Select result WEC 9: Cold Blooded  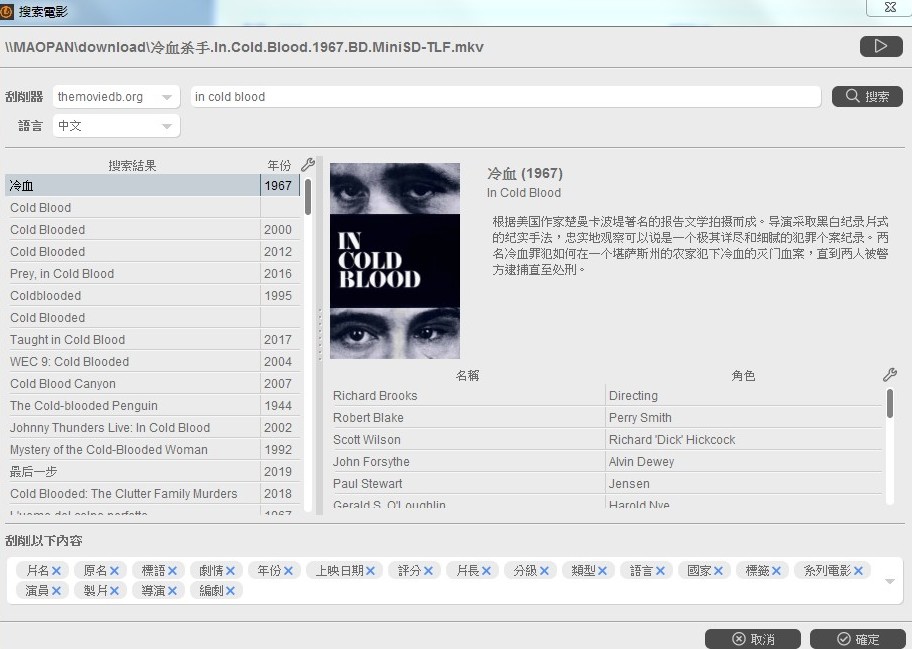click(152, 362)
